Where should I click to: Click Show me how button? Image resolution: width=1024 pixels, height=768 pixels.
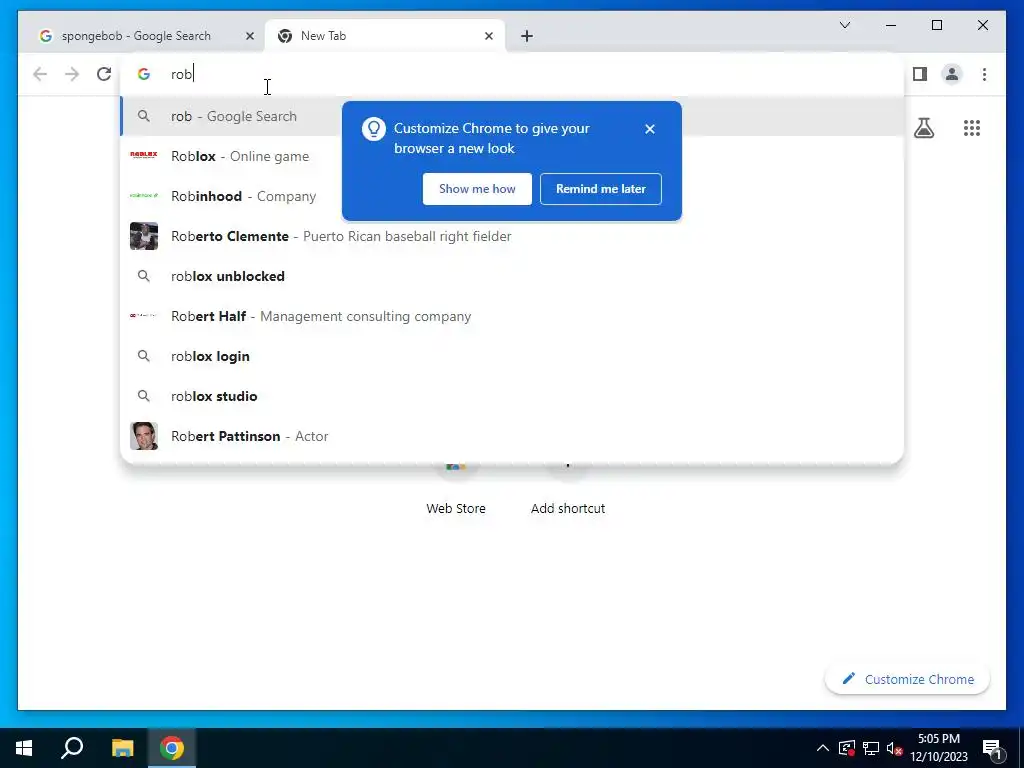[477, 189]
